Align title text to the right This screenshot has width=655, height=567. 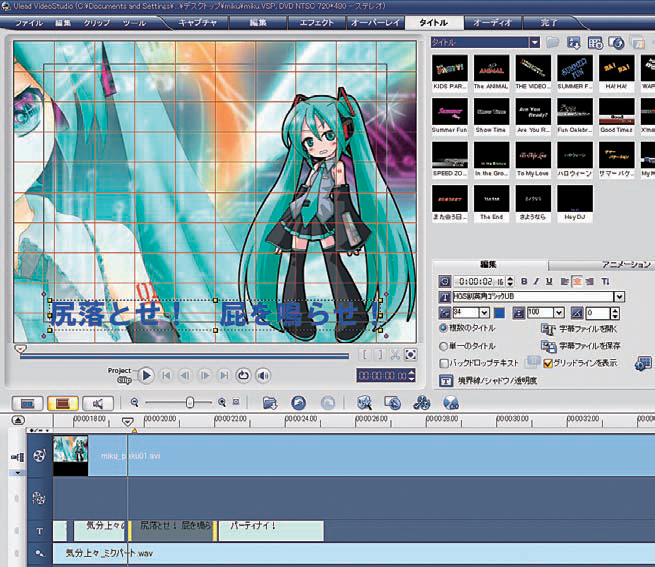point(589,282)
